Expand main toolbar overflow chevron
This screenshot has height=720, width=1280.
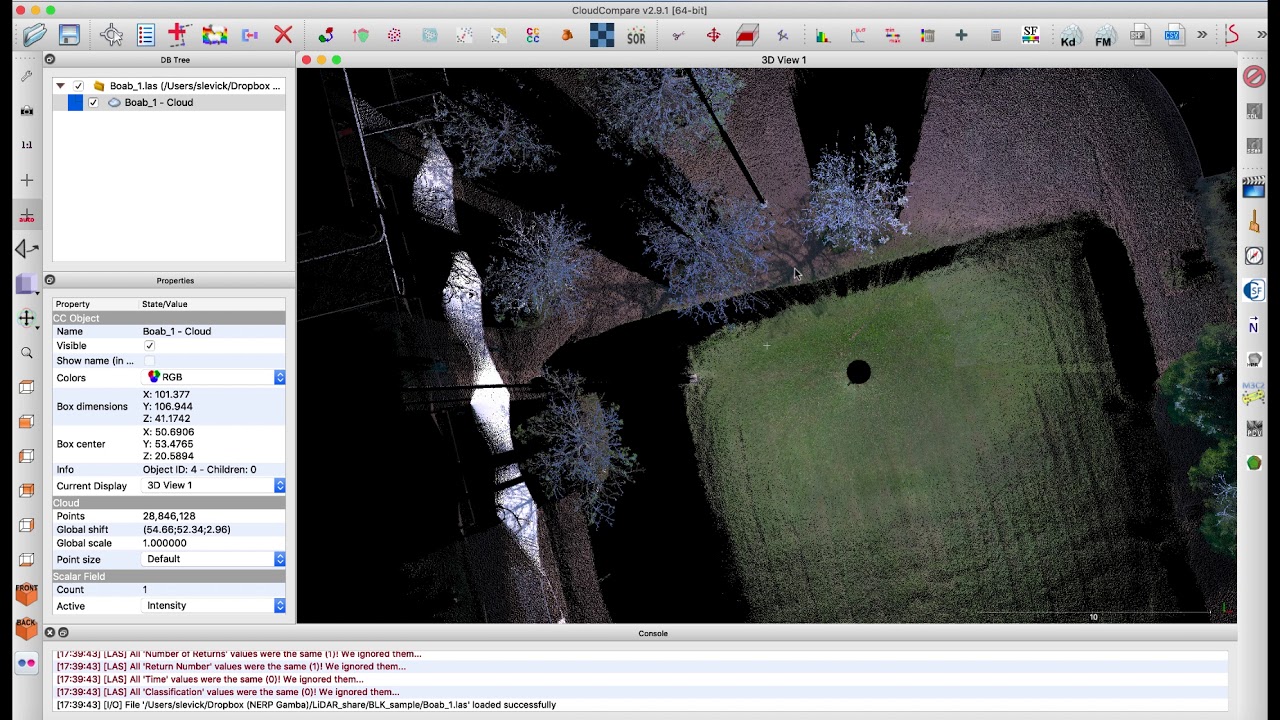1202,35
